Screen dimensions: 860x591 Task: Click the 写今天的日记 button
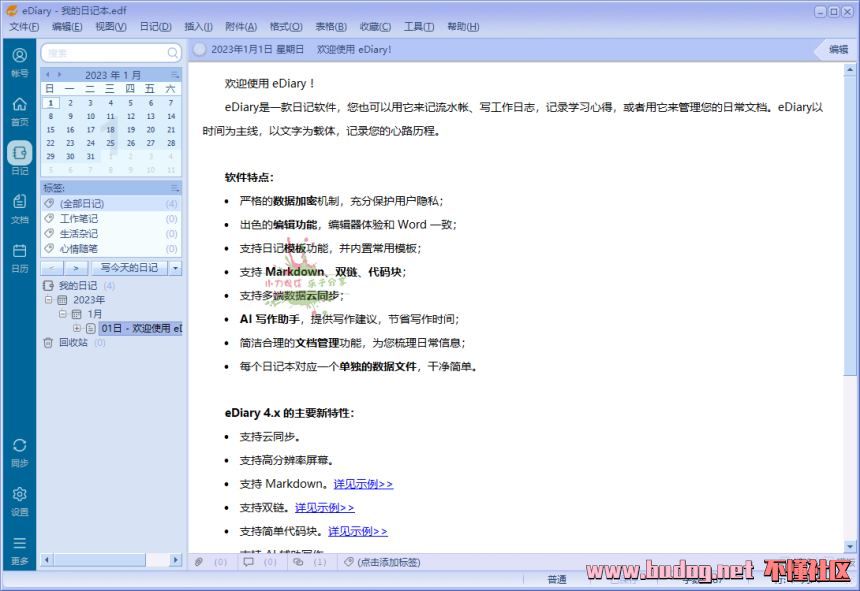[129, 268]
